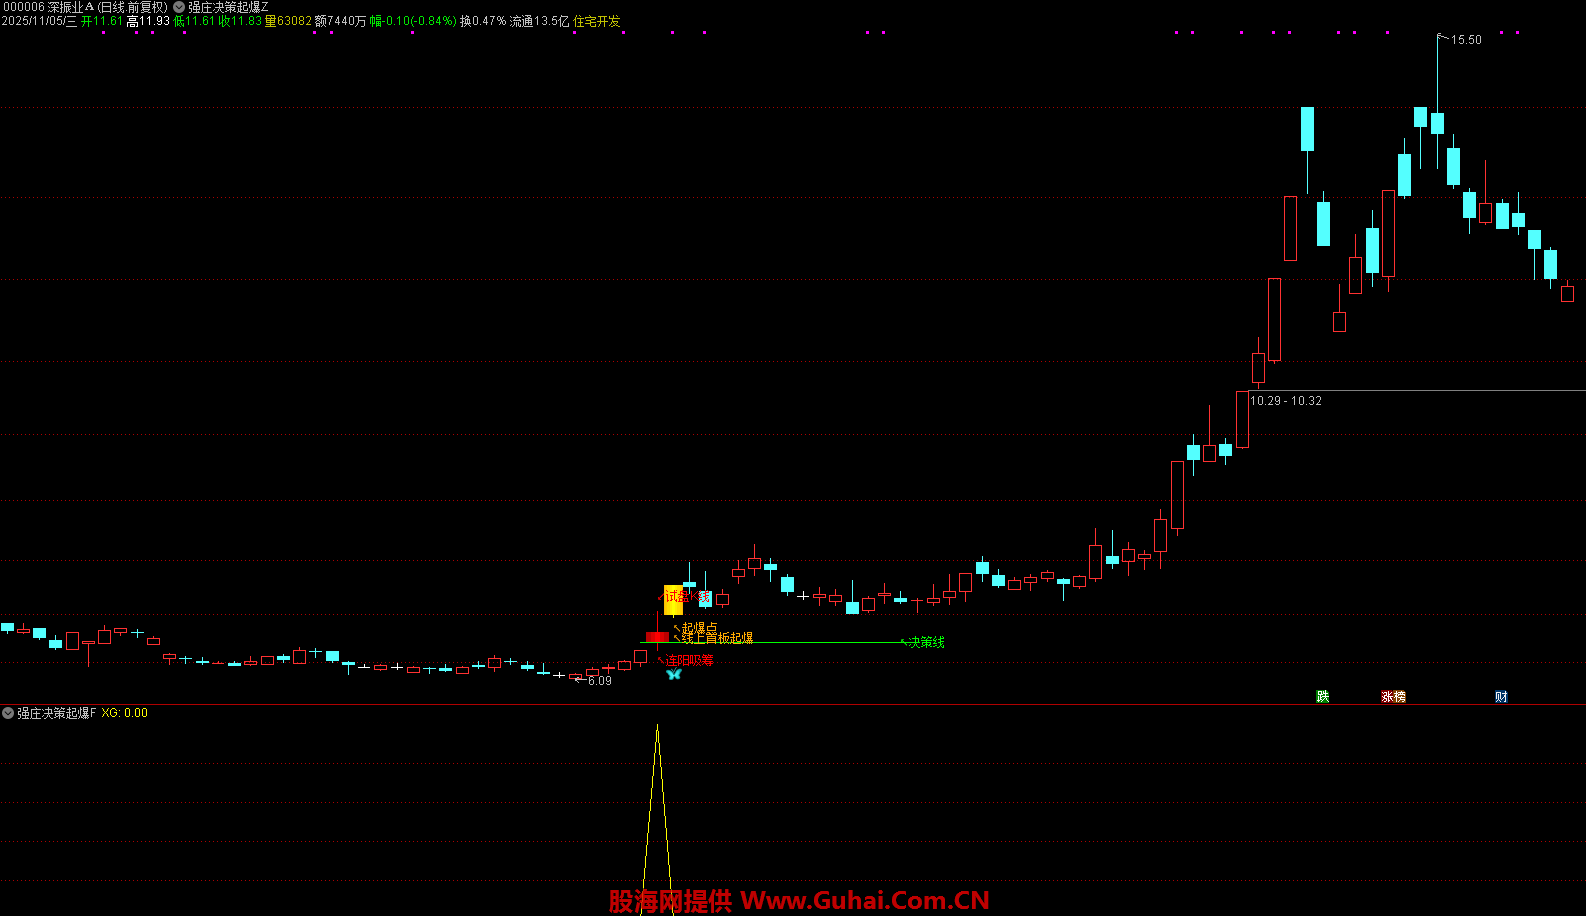This screenshot has width=1586, height=916.
Task: Click the 15.50 high price marker
Action: [x=1465, y=40]
